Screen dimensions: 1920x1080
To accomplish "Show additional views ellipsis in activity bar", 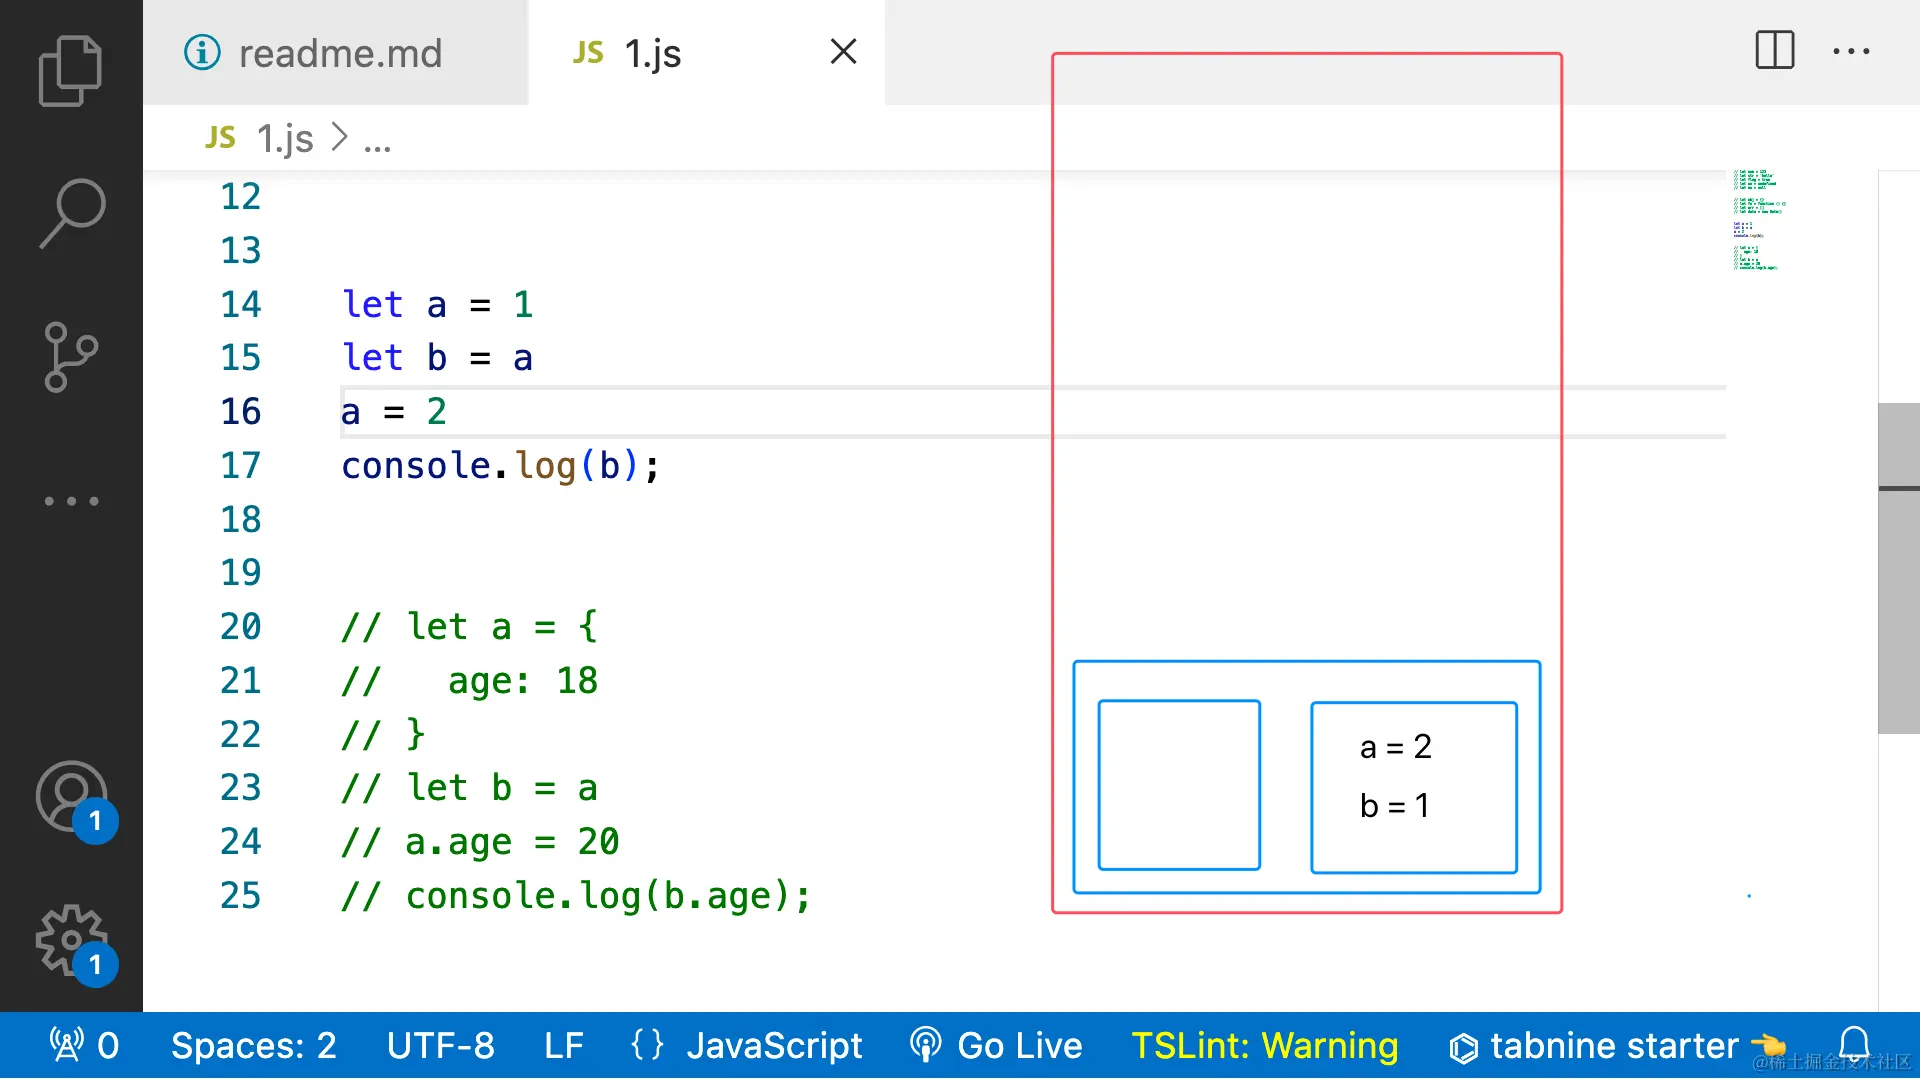I will pyautogui.click(x=71, y=501).
